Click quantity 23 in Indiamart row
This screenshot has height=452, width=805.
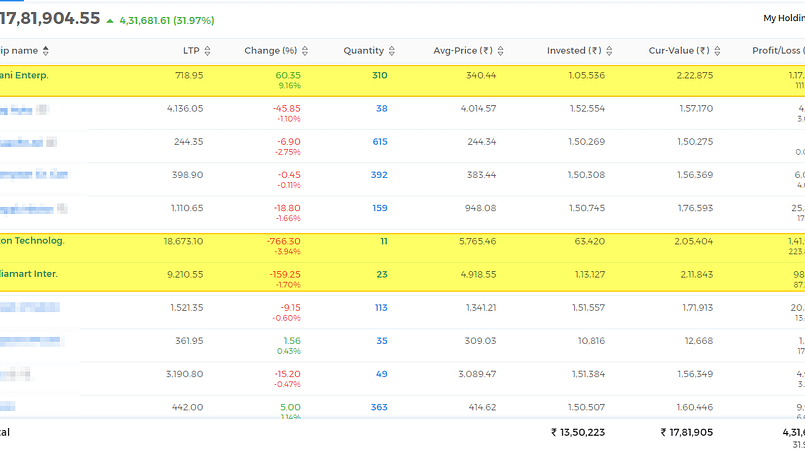pyautogui.click(x=382, y=275)
